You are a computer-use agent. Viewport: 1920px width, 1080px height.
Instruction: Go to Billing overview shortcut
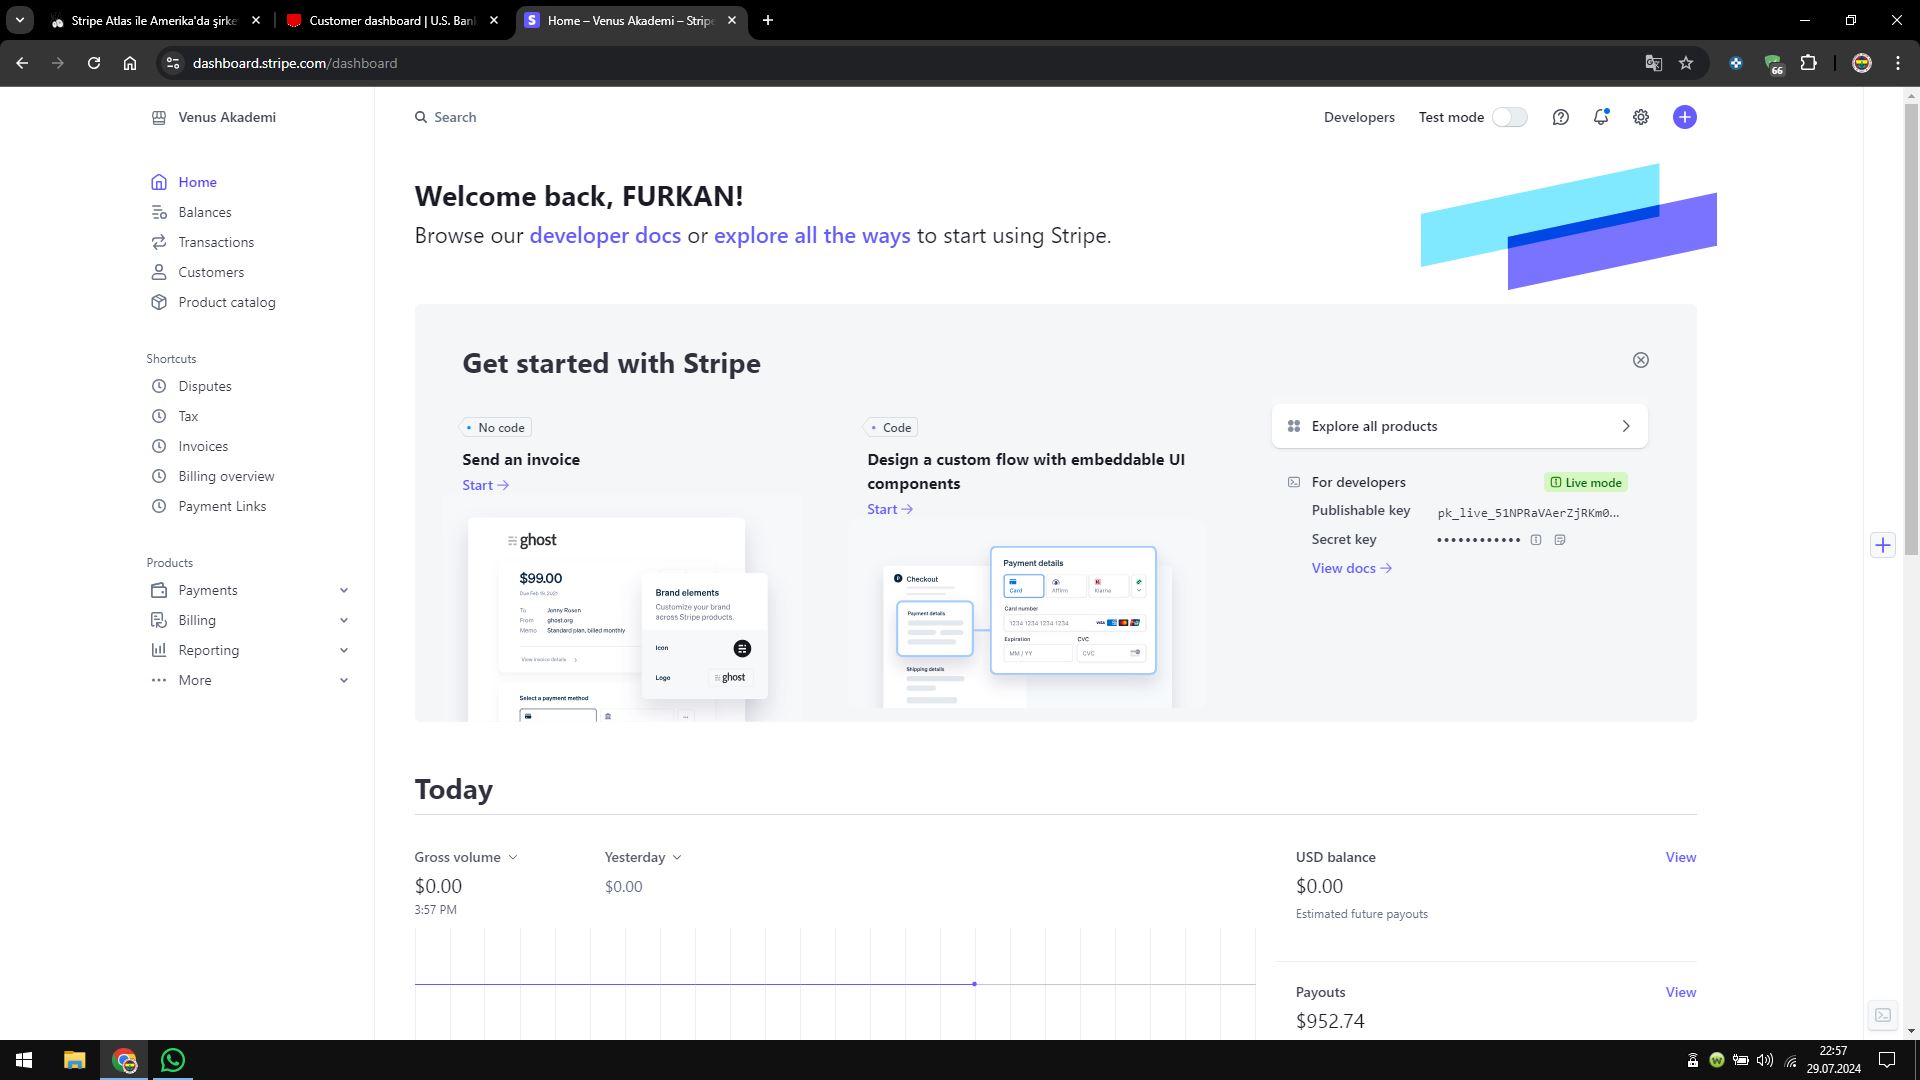point(226,476)
